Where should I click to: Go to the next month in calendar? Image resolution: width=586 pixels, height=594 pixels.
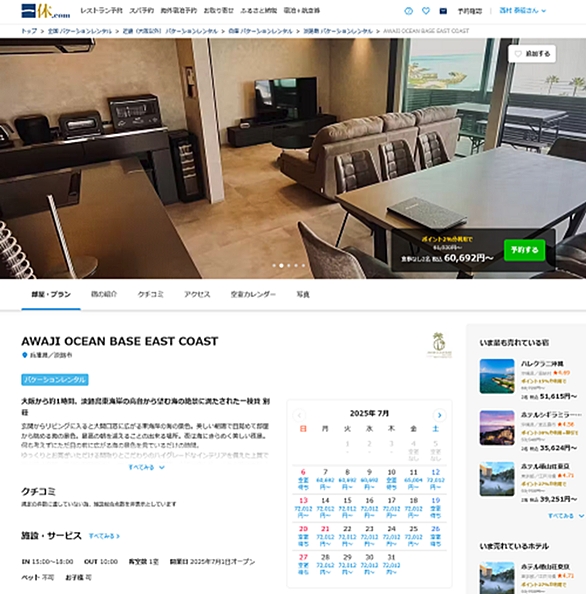coord(439,415)
